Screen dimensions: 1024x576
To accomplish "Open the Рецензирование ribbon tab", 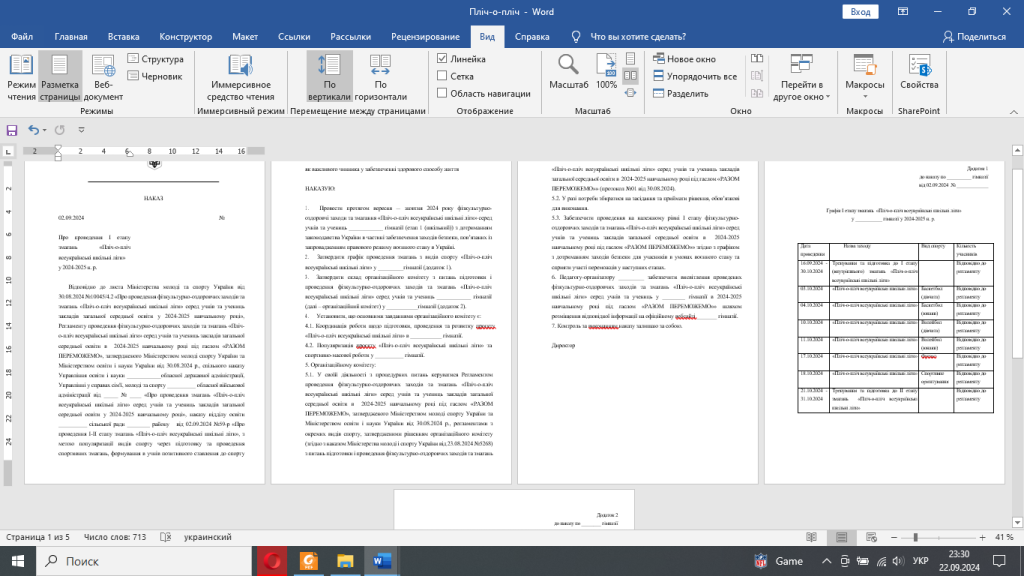I will click(x=425, y=37).
